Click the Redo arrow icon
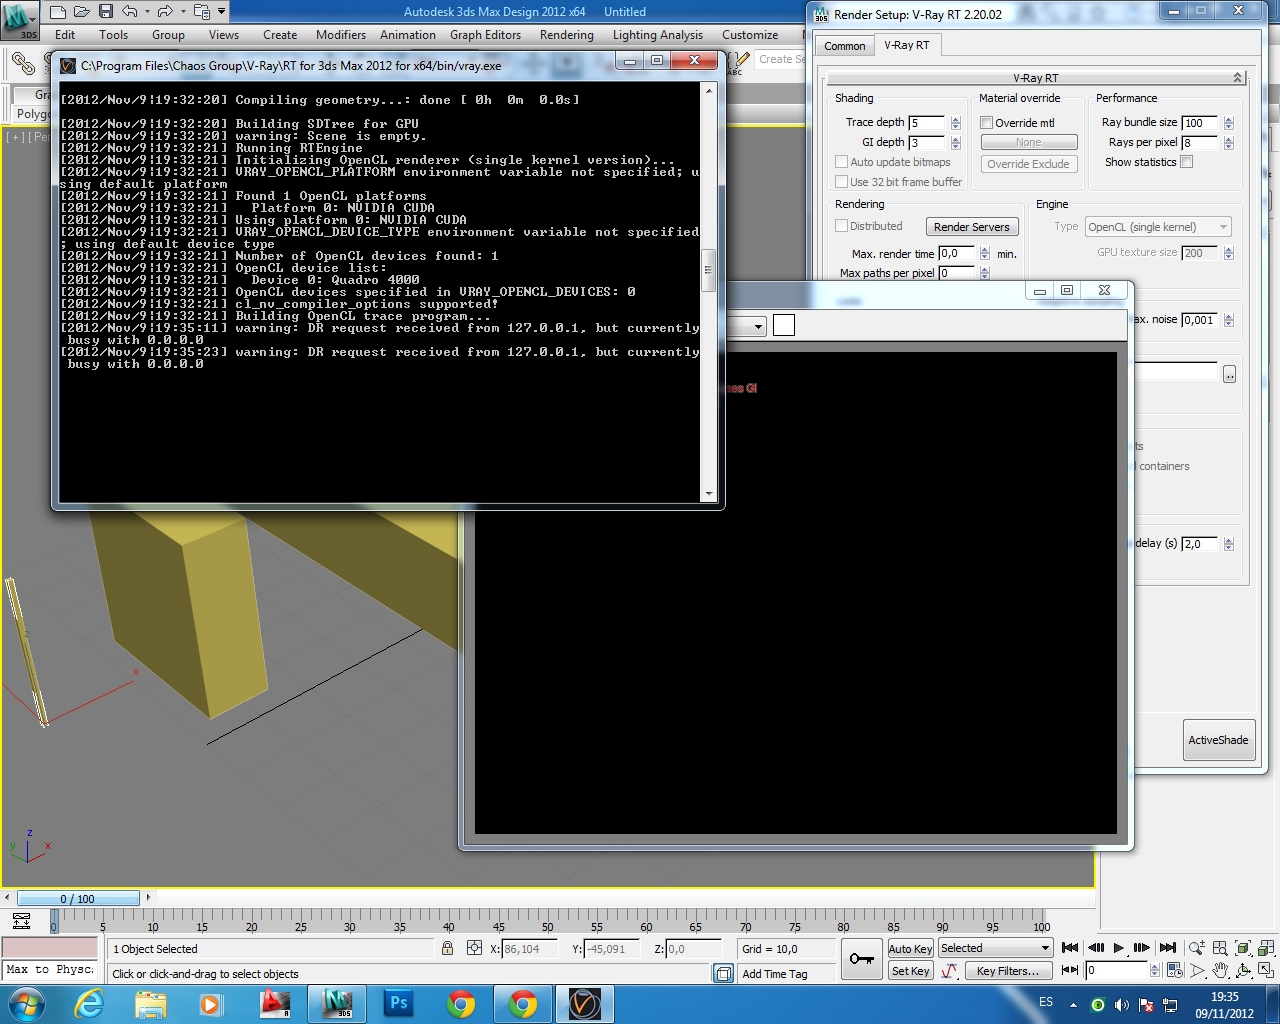Image resolution: width=1280 pixels, height=1024 pixels. click(x=166, y=12)
